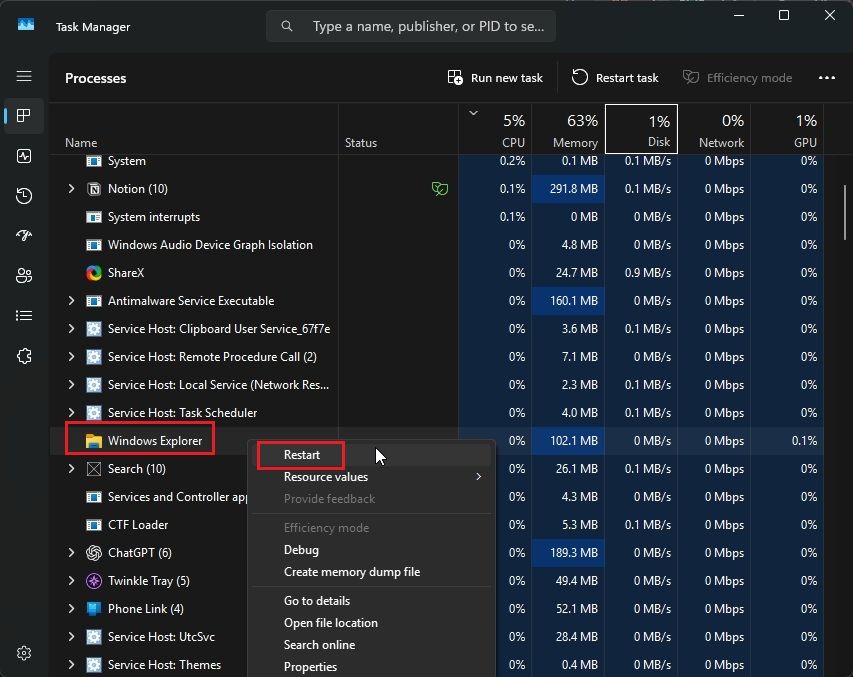Expand Service Host: Local Service group

(71, 385)
